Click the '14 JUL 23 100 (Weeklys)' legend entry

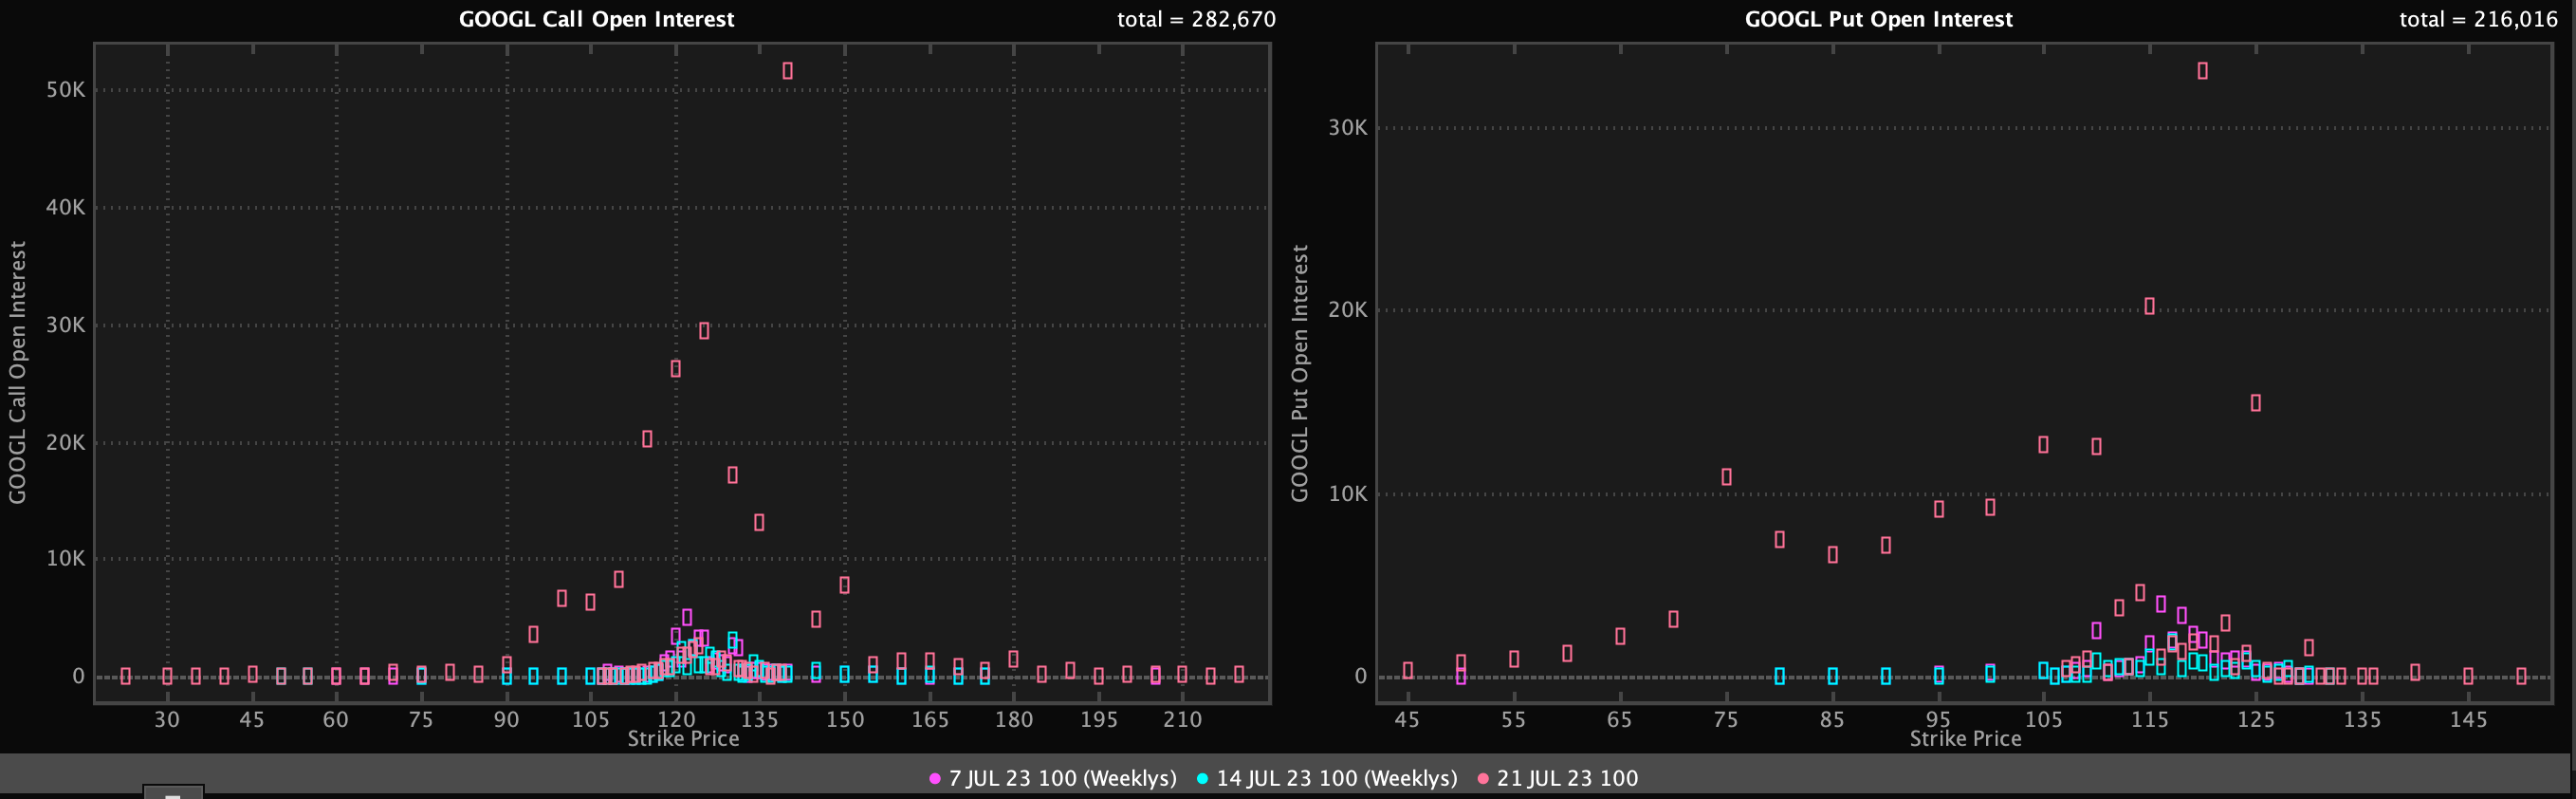click(1327, 778)
